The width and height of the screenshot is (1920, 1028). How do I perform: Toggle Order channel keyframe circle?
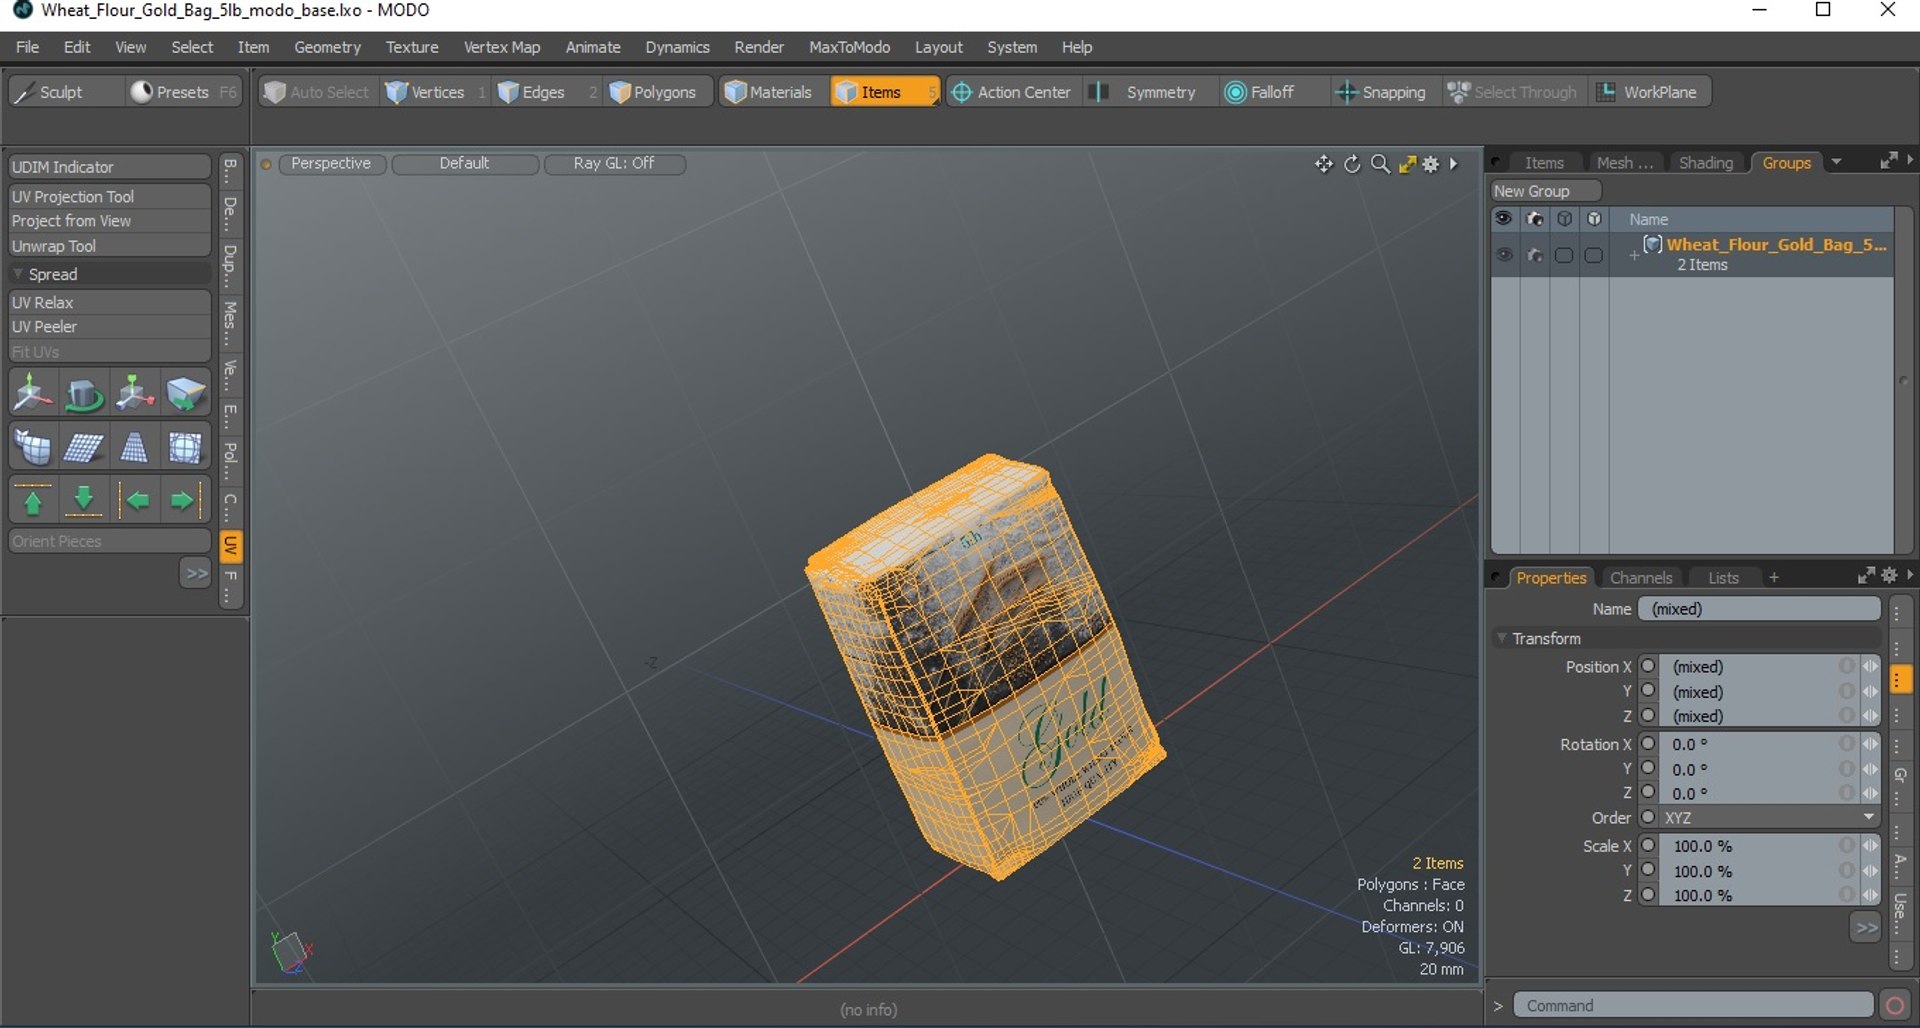[1648, 818]
